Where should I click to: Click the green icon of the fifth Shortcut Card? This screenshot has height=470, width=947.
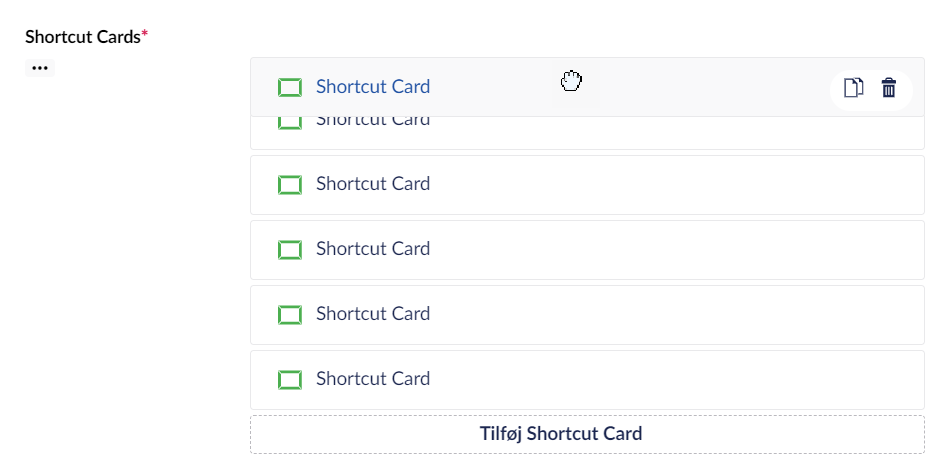pos(289,315)
